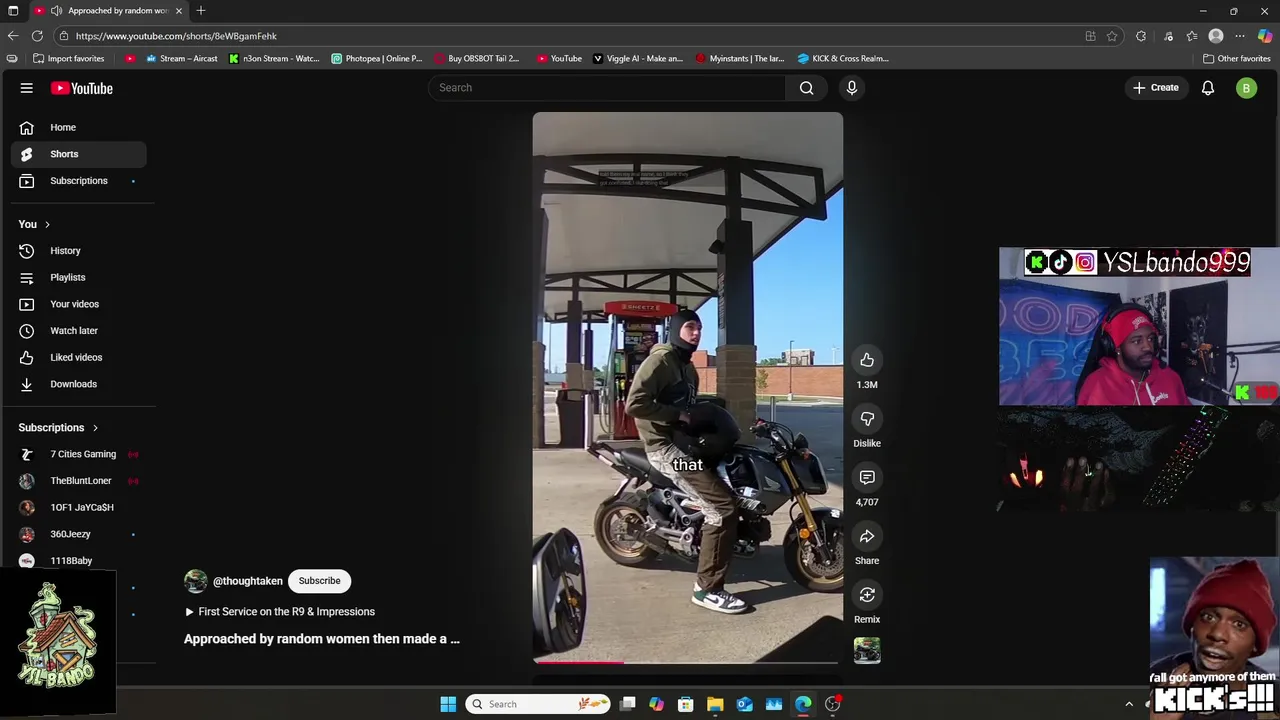
Task: Open Edge Copilot icon in toolbar
Action: pyautogui.click(x=1265, y=36)
